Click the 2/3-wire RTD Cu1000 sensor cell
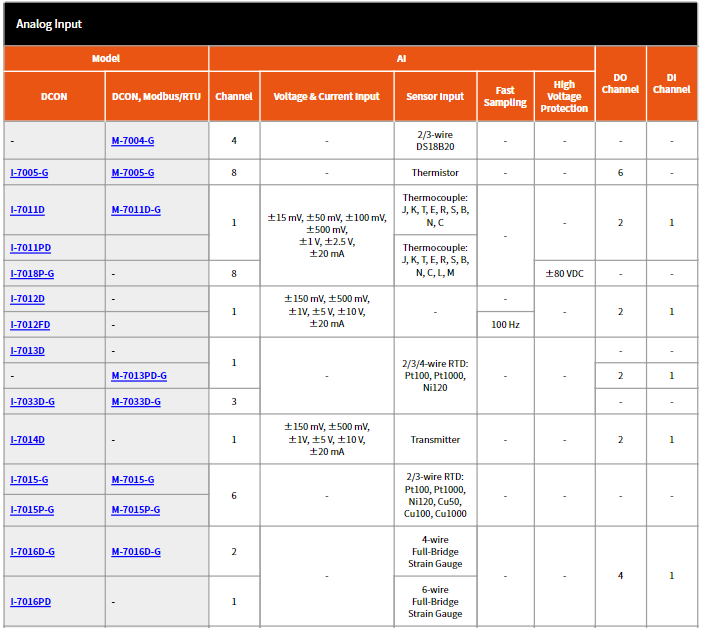702x628 pixels. pos(435,496)
